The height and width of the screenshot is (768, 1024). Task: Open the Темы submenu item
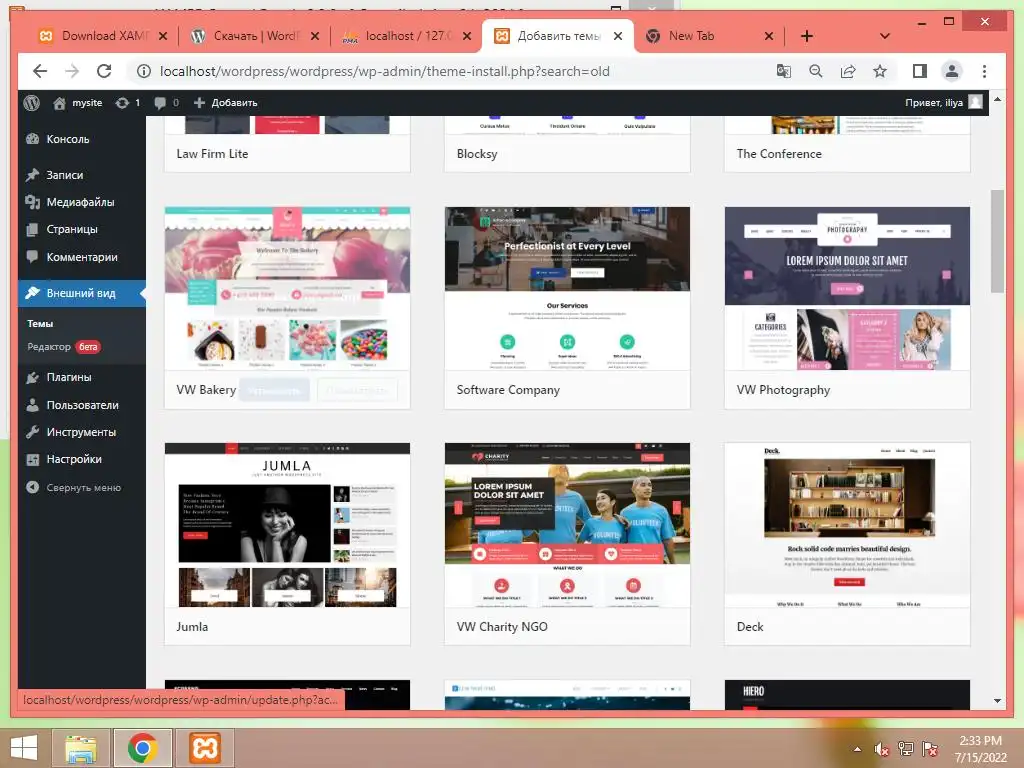tap(40, 323)
